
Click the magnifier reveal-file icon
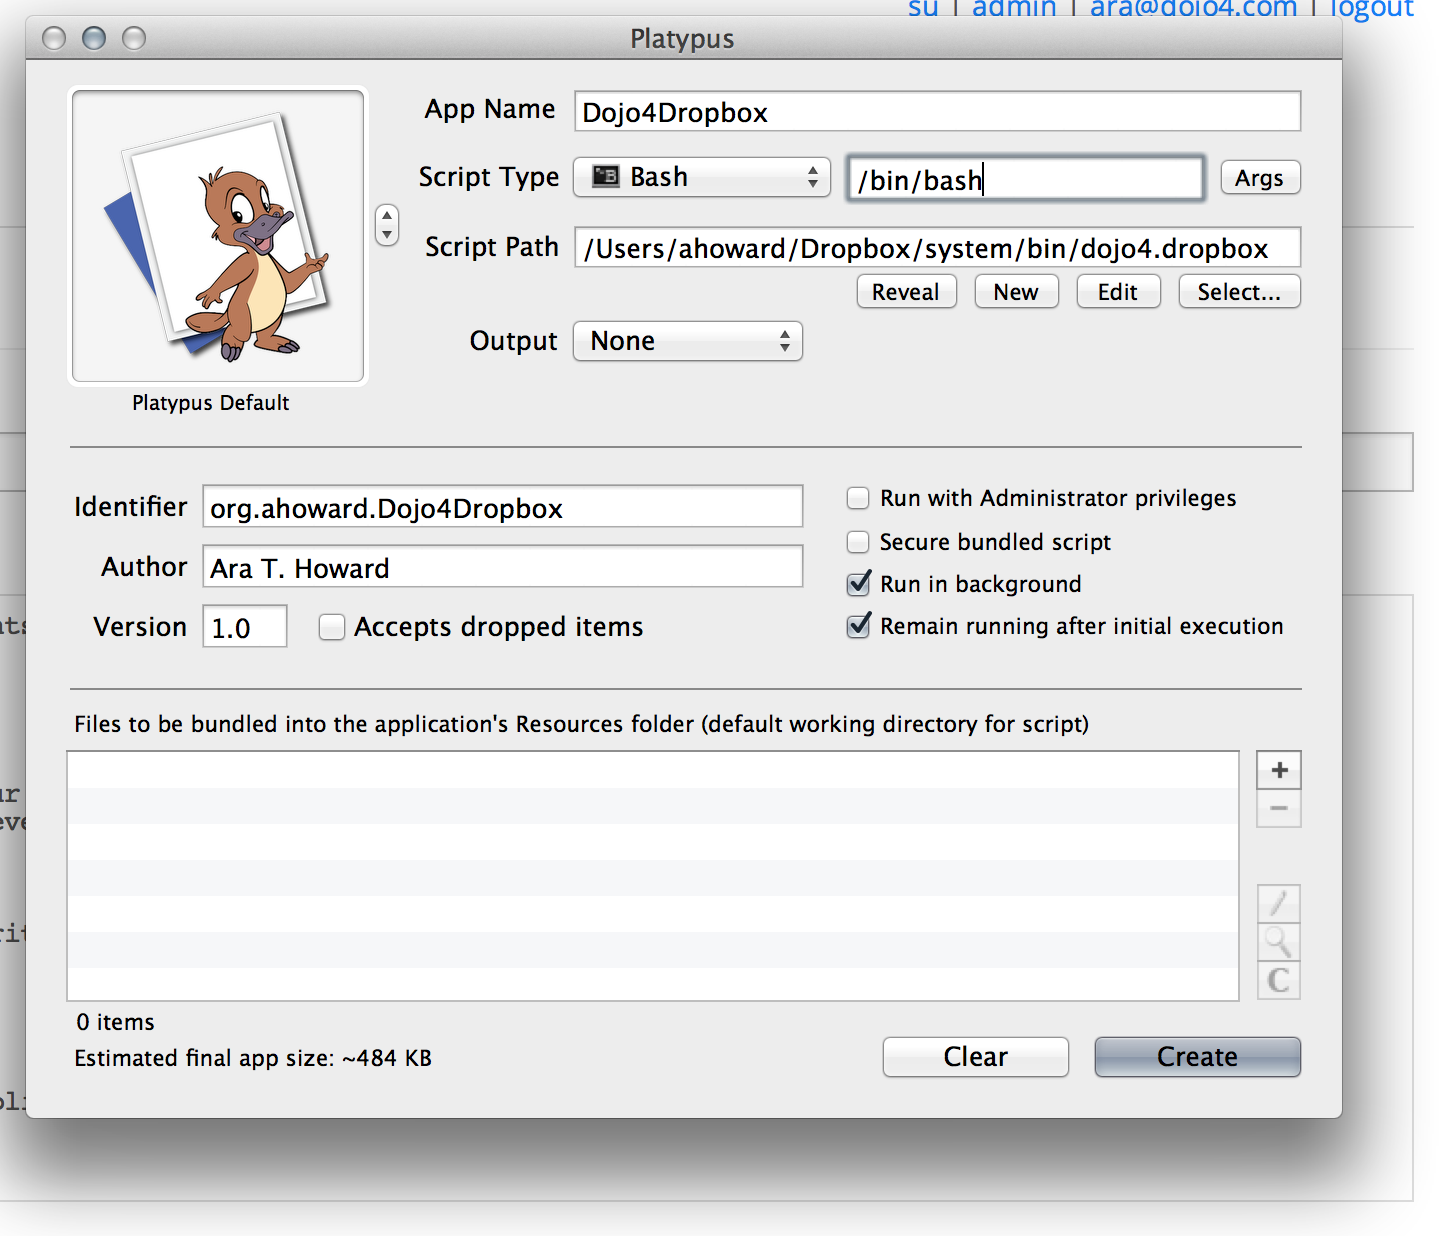(x=1279, y=941)
